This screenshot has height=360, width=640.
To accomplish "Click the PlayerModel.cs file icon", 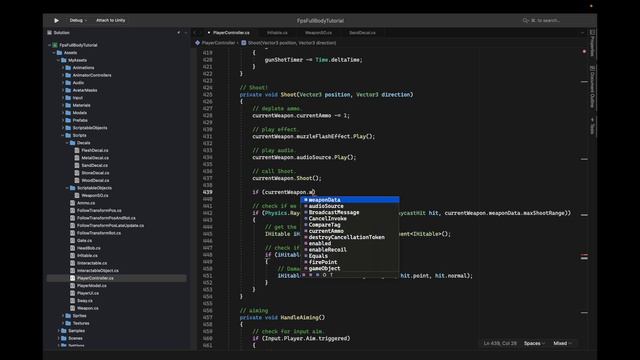I will [72, 286].
